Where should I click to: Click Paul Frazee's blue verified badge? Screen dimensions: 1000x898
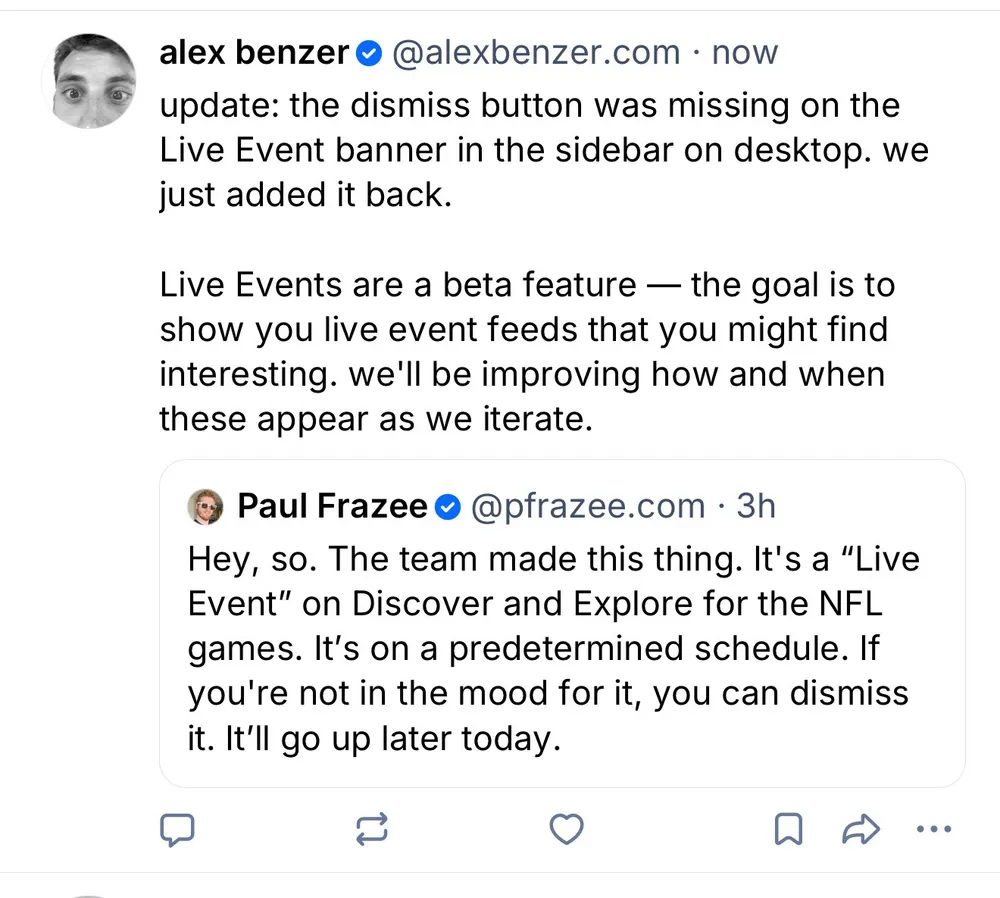click(449, 507)
